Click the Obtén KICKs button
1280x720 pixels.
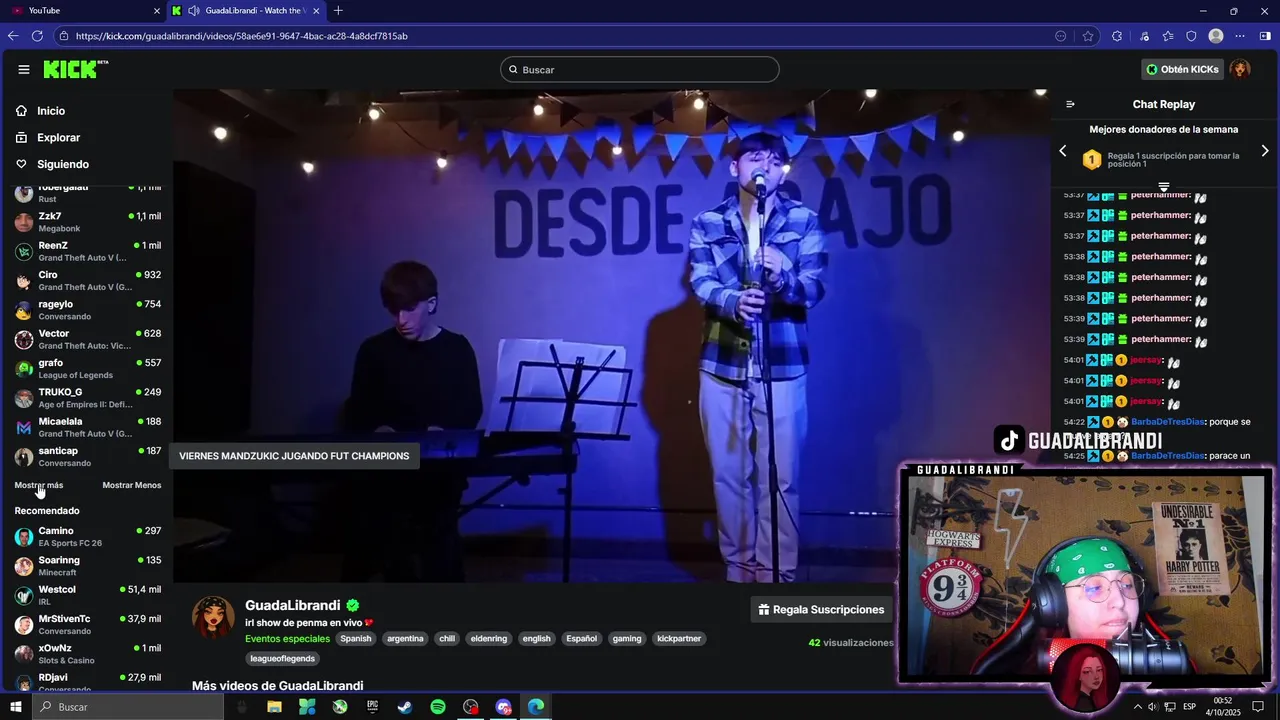(1183, 69)
